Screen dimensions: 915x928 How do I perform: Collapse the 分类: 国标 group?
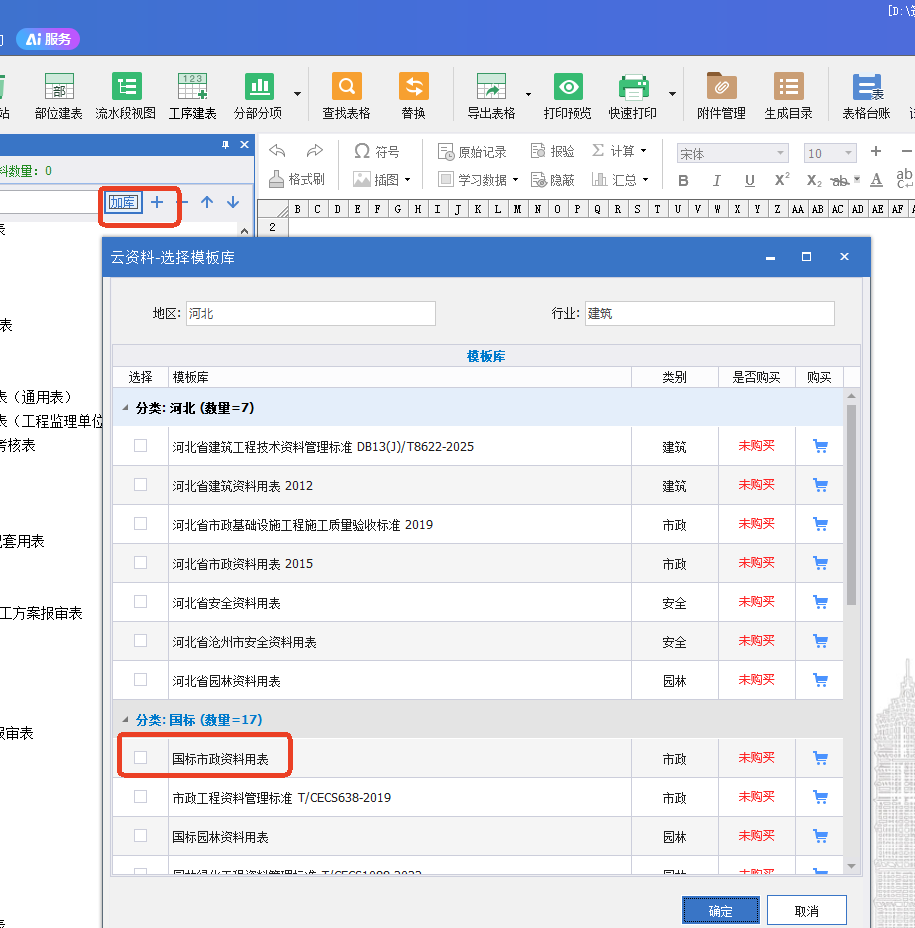point(125,720)
